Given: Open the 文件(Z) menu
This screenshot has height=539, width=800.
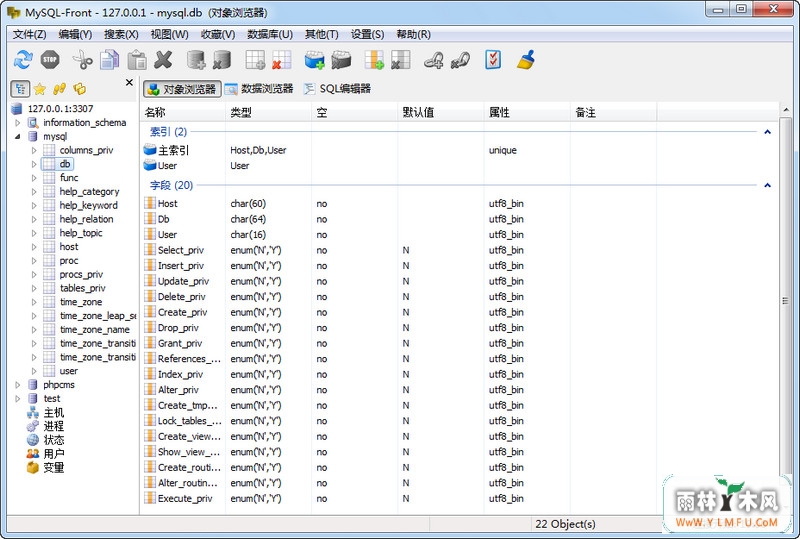Looking at the screenshot, I should (x=30, y=34).
